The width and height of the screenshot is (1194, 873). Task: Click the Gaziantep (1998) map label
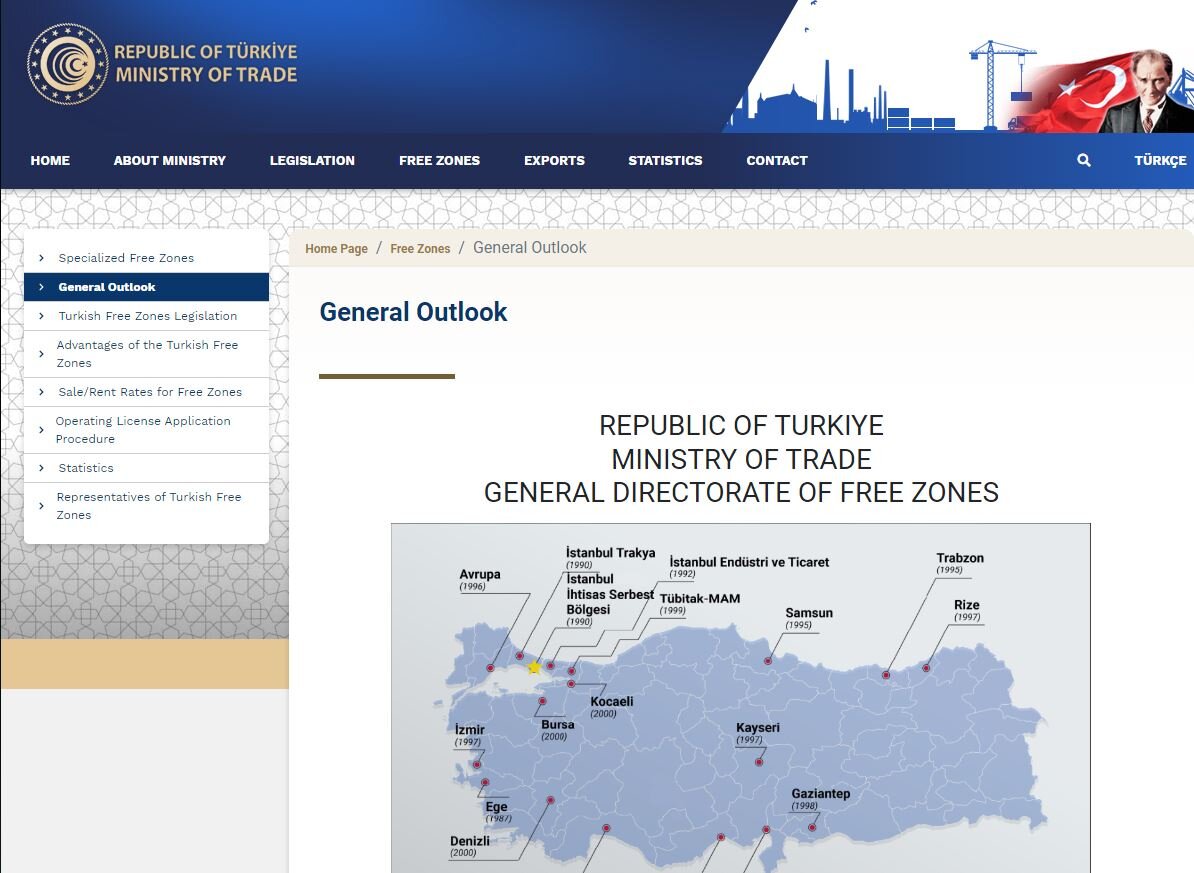coord(820,799)
